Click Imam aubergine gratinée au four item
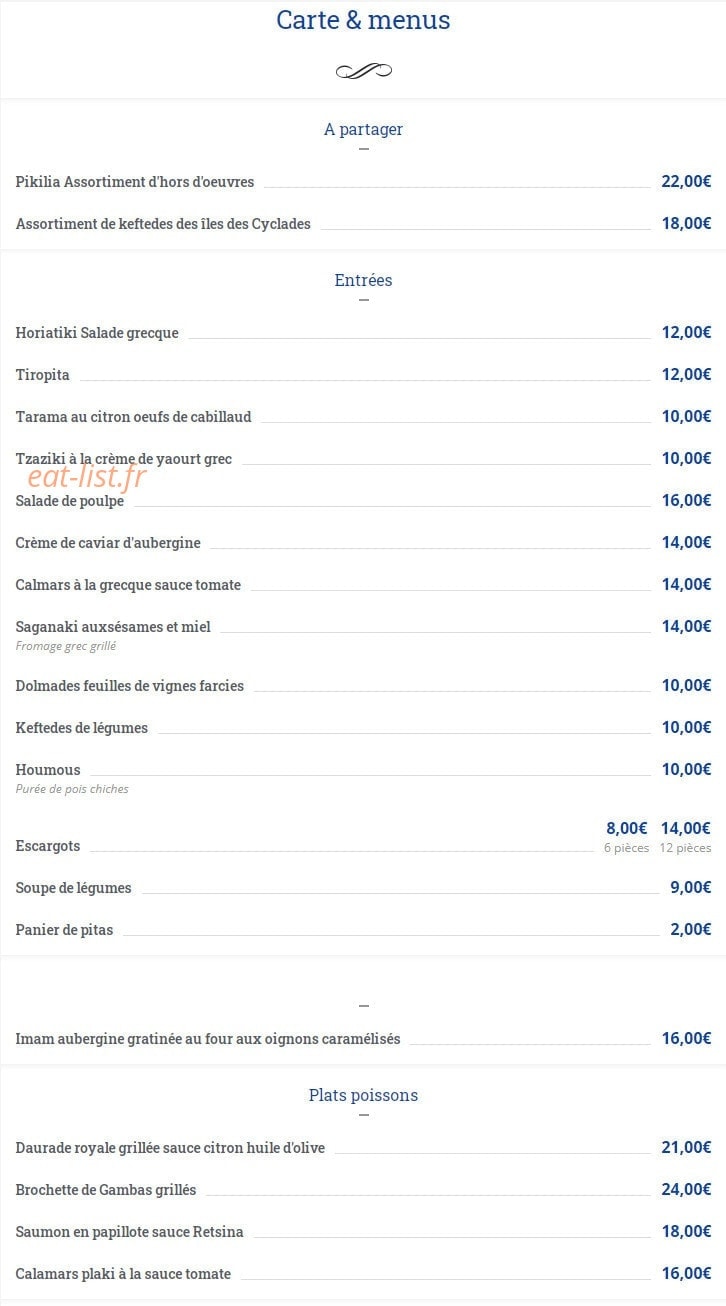 coord(208,1039)
